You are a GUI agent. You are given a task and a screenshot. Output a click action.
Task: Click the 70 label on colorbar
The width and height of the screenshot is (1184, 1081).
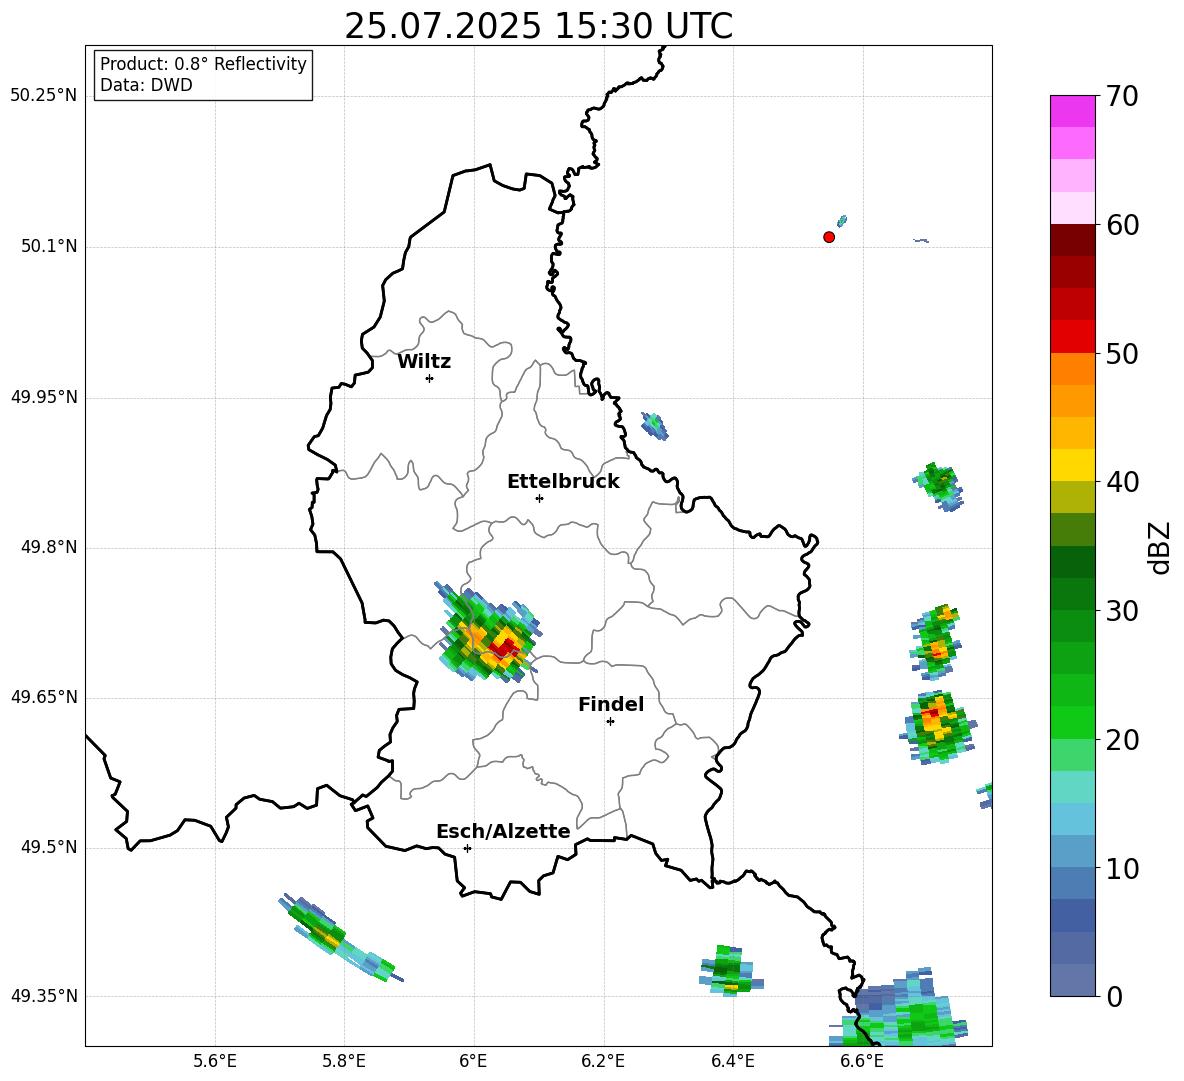[x=1122, y=97]
